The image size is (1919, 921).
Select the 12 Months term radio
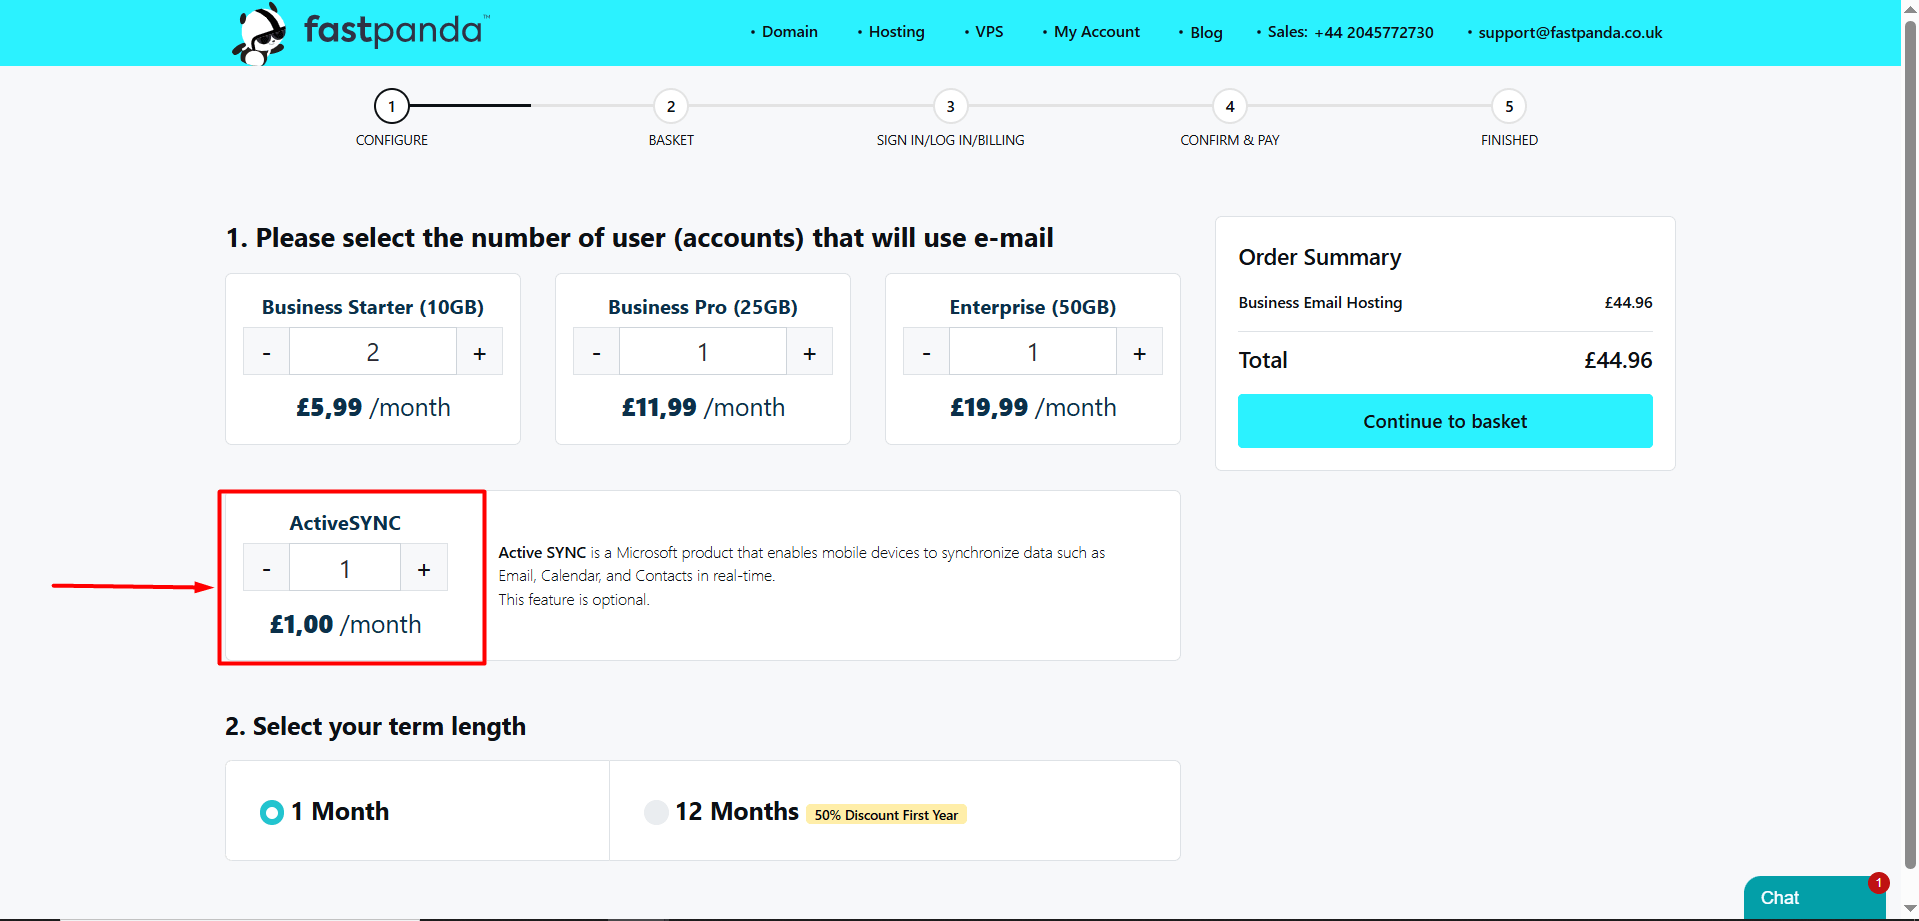656,812
